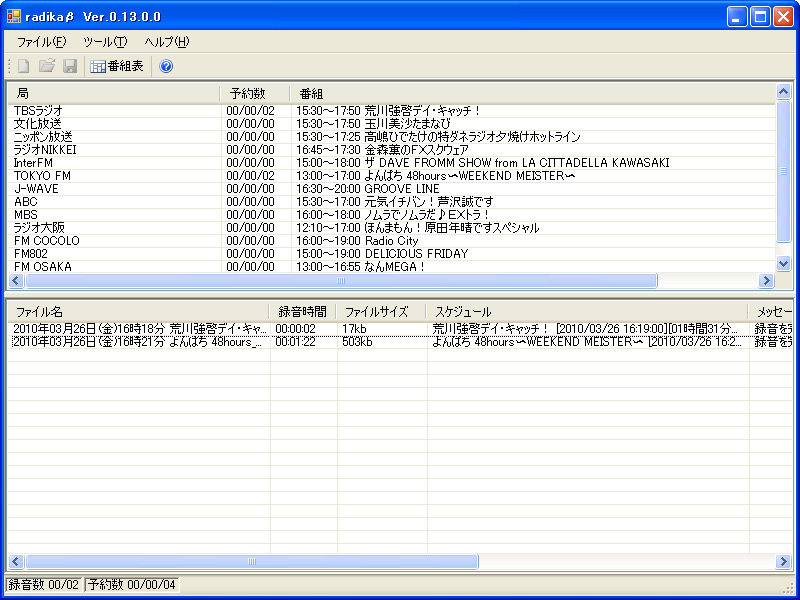
Task: Click the blue Help question mark icon
Action: pos(166,66)
